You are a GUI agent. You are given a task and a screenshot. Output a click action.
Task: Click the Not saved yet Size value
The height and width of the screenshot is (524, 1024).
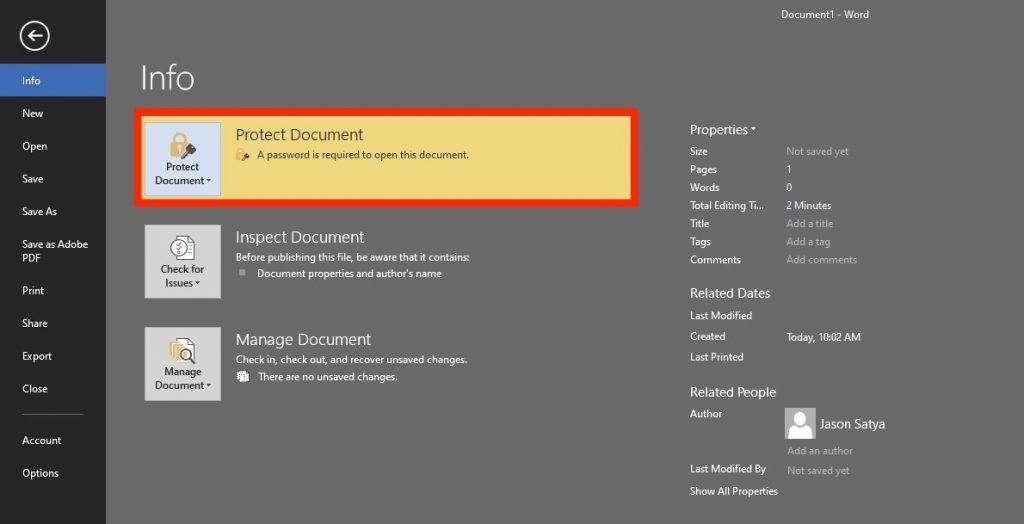pos(818,151)
